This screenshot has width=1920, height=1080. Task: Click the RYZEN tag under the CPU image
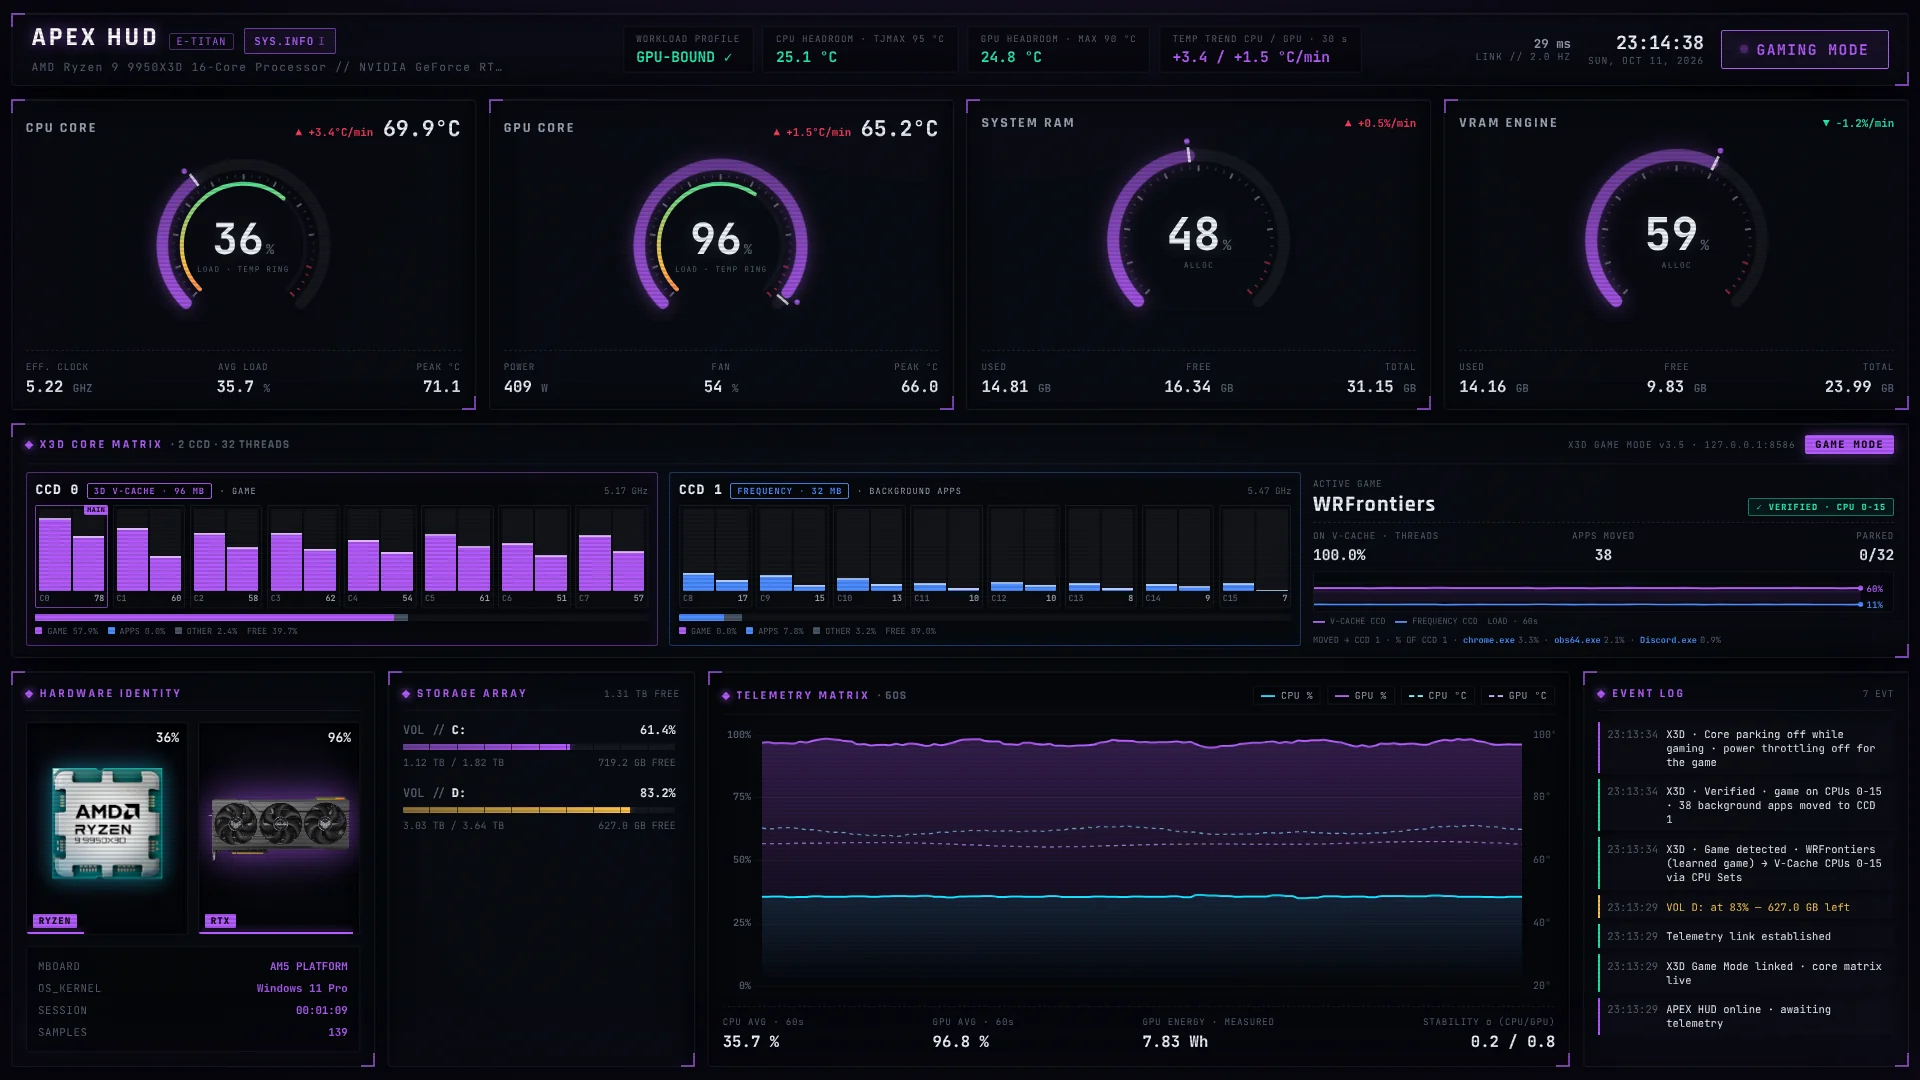point(55,921)
